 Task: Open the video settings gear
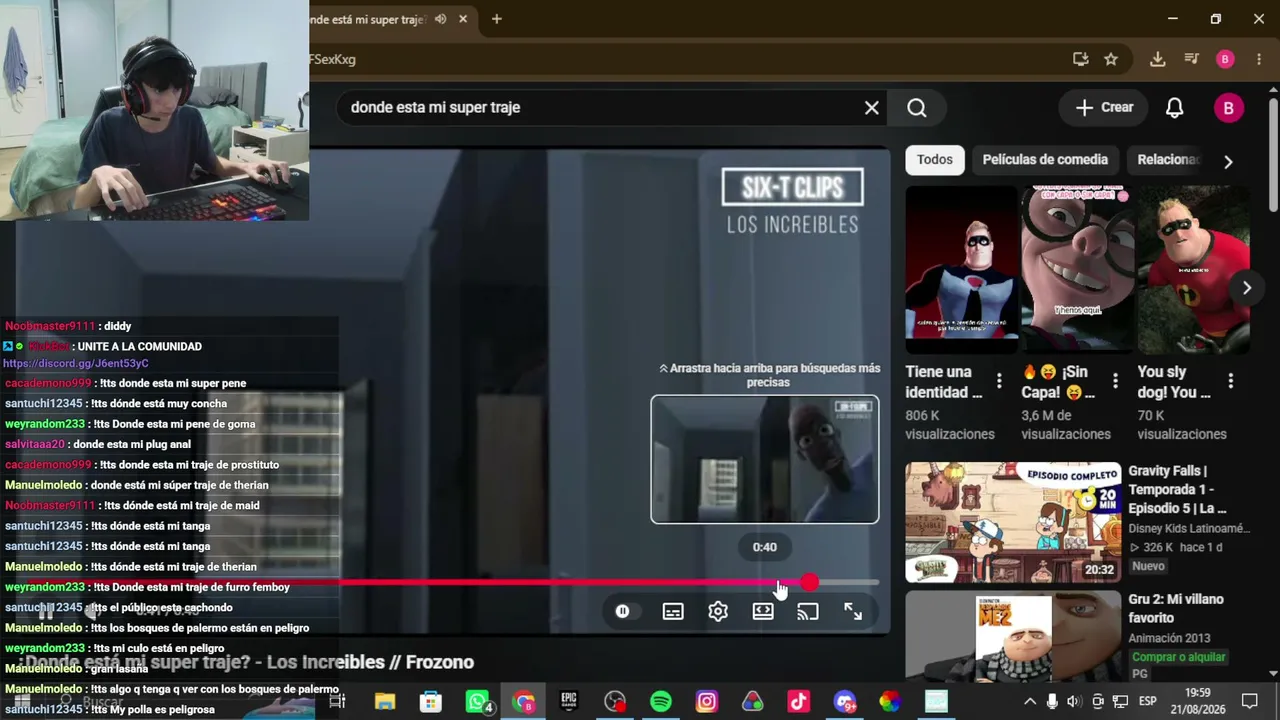718,611
